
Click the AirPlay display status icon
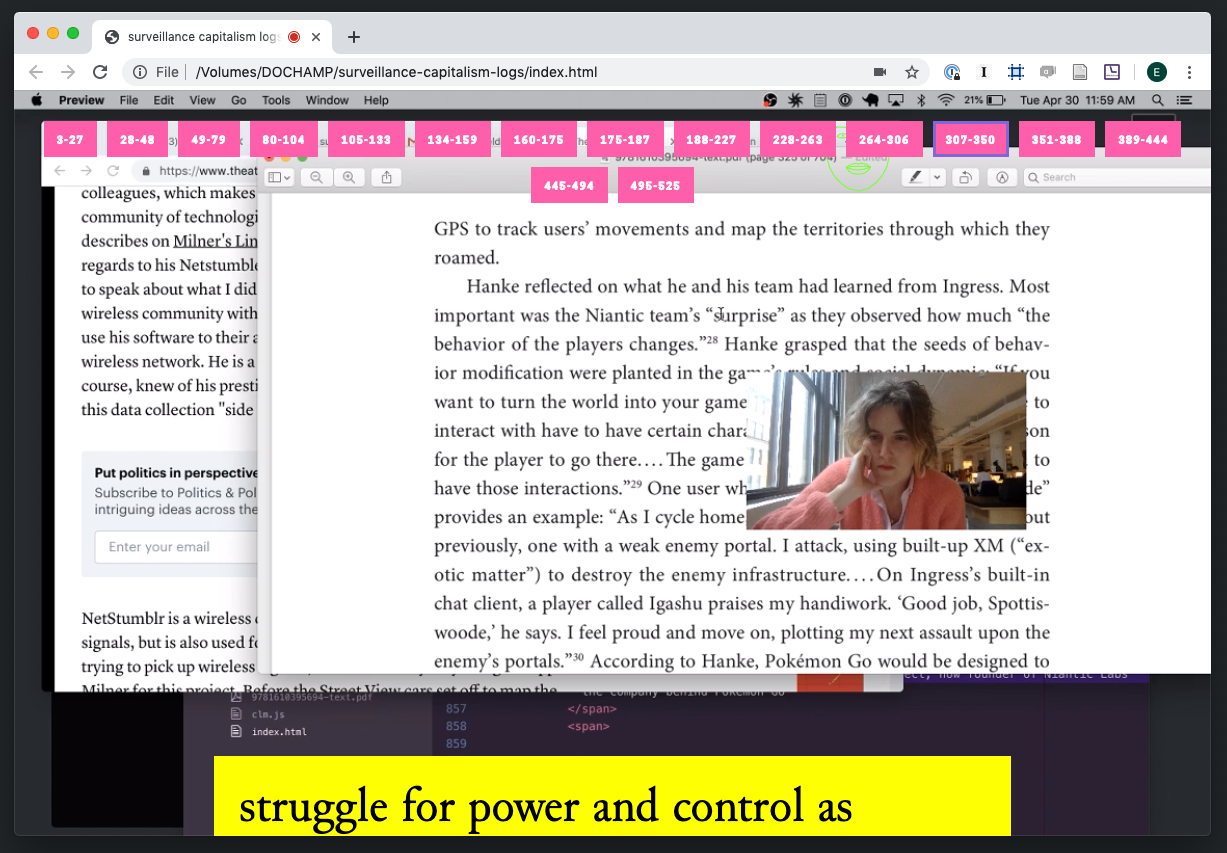tap(896, 100)
